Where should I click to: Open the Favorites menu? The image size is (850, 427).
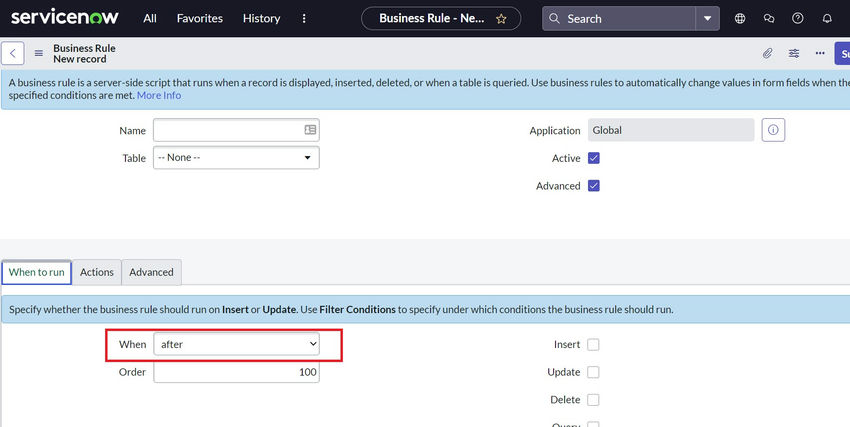tap(200, 18)
